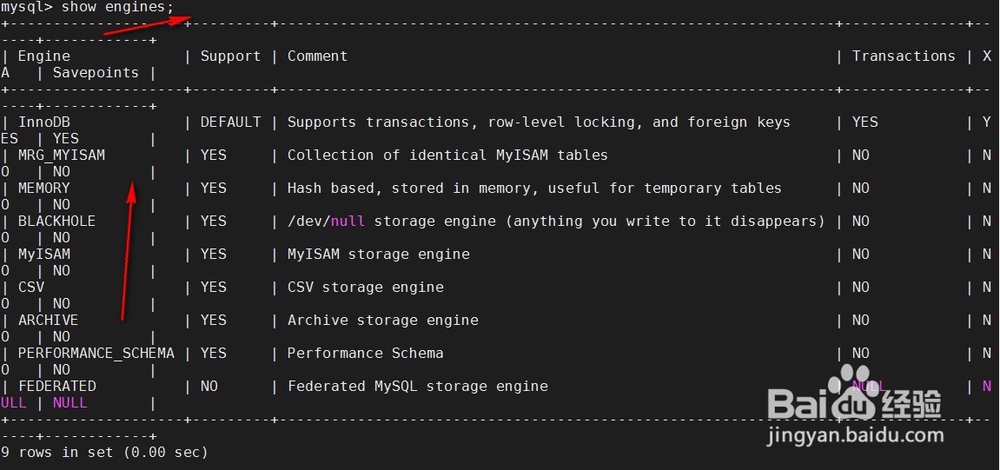
Task: Click the Transactions column header
Action: [904, 56]
